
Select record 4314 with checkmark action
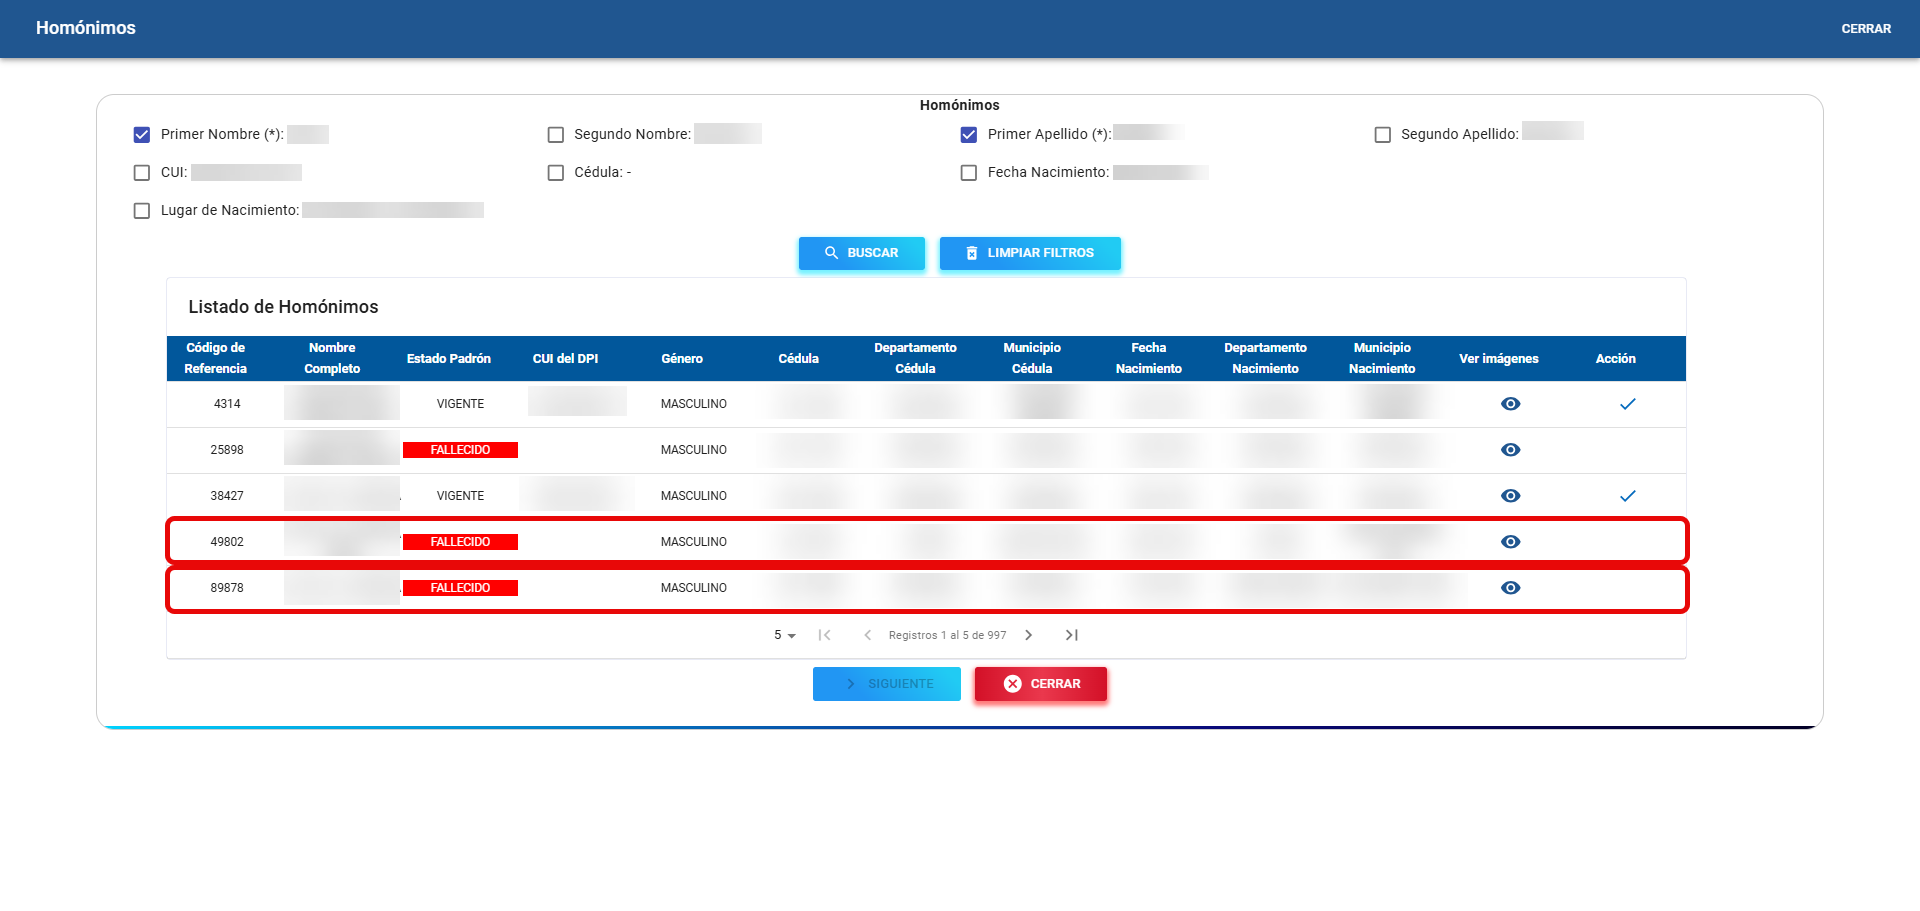coord(1627,404)
